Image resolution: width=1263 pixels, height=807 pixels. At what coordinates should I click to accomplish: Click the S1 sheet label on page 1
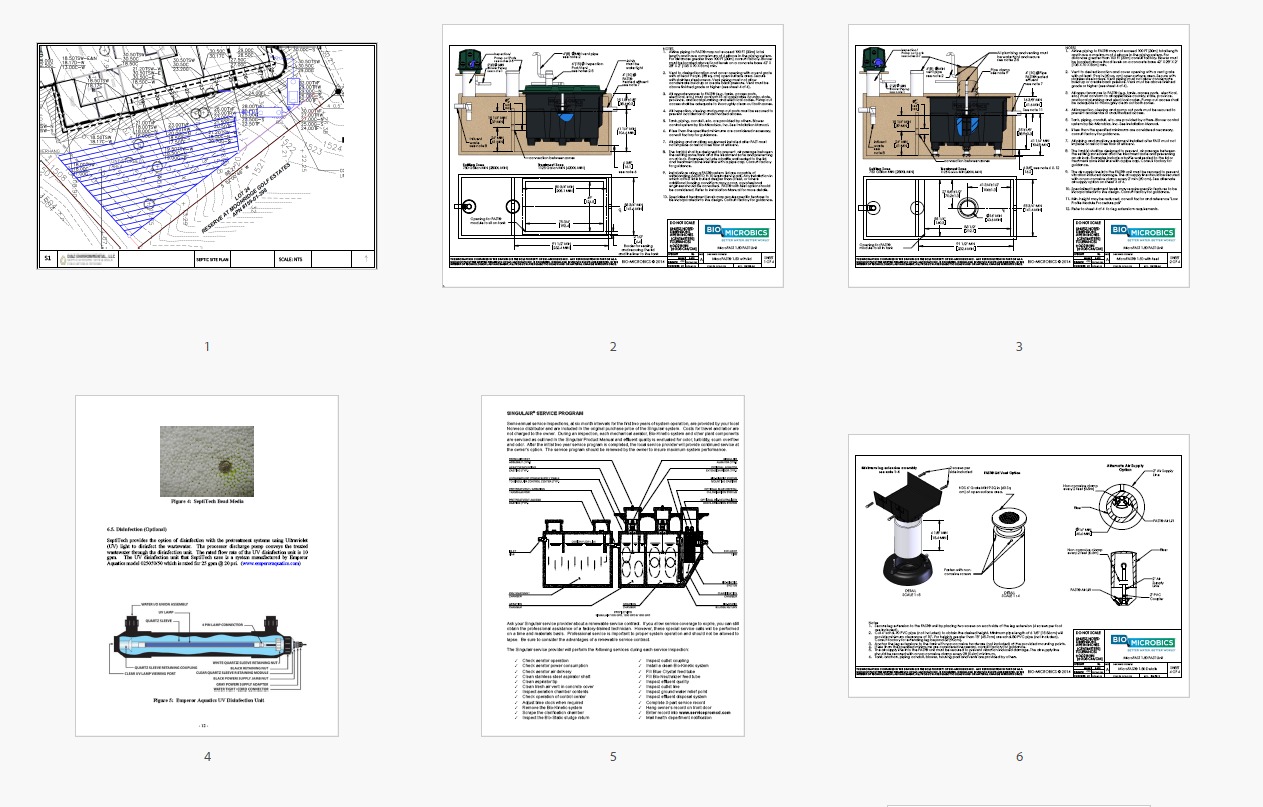pyautogui.click(x=46, y=258)
